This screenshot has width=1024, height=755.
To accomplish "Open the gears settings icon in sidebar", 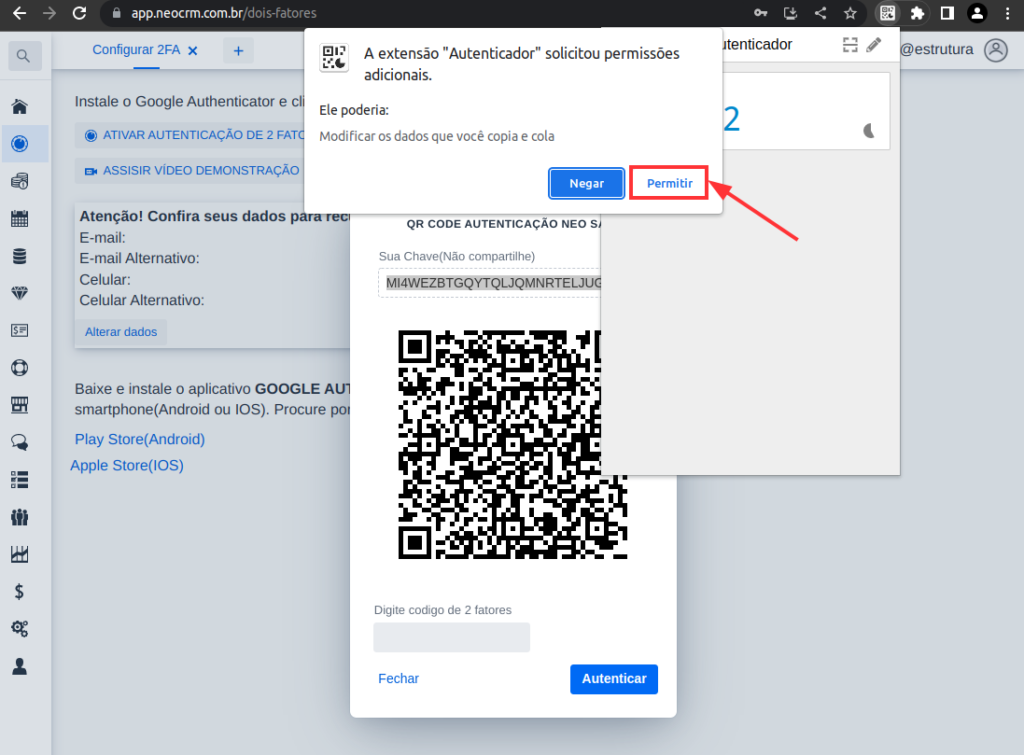I will click(19, 628).
